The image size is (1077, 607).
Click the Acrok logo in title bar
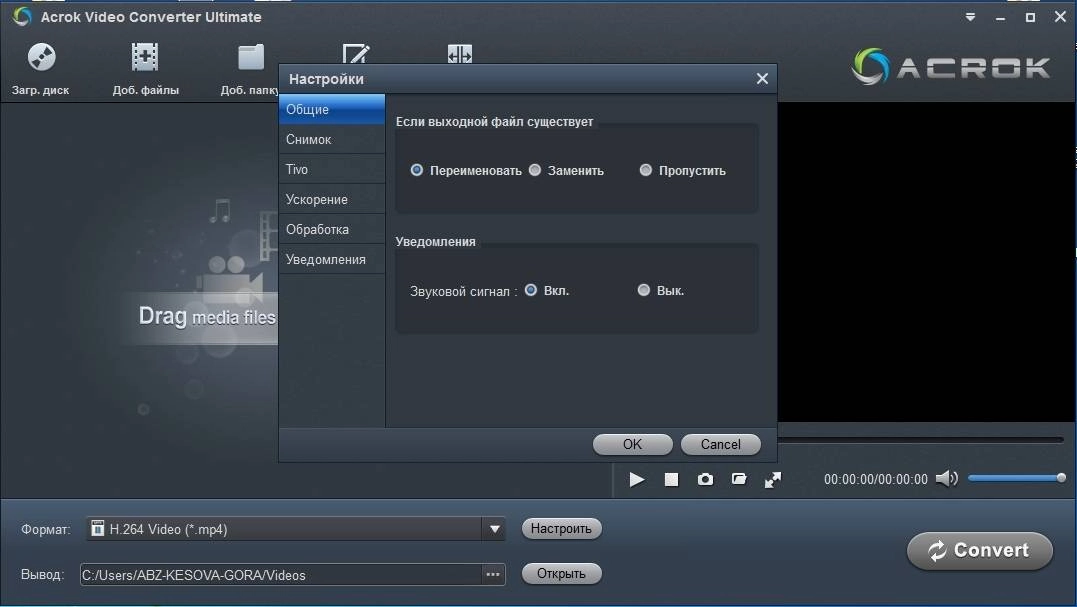click(22, 16)
